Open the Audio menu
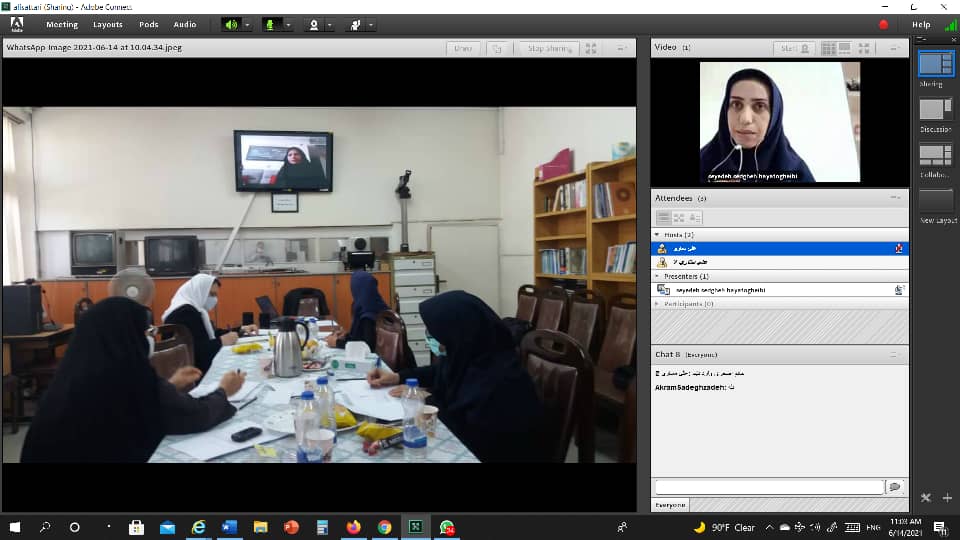The height and width of the screenshot is (540, 960). point(184,24)
